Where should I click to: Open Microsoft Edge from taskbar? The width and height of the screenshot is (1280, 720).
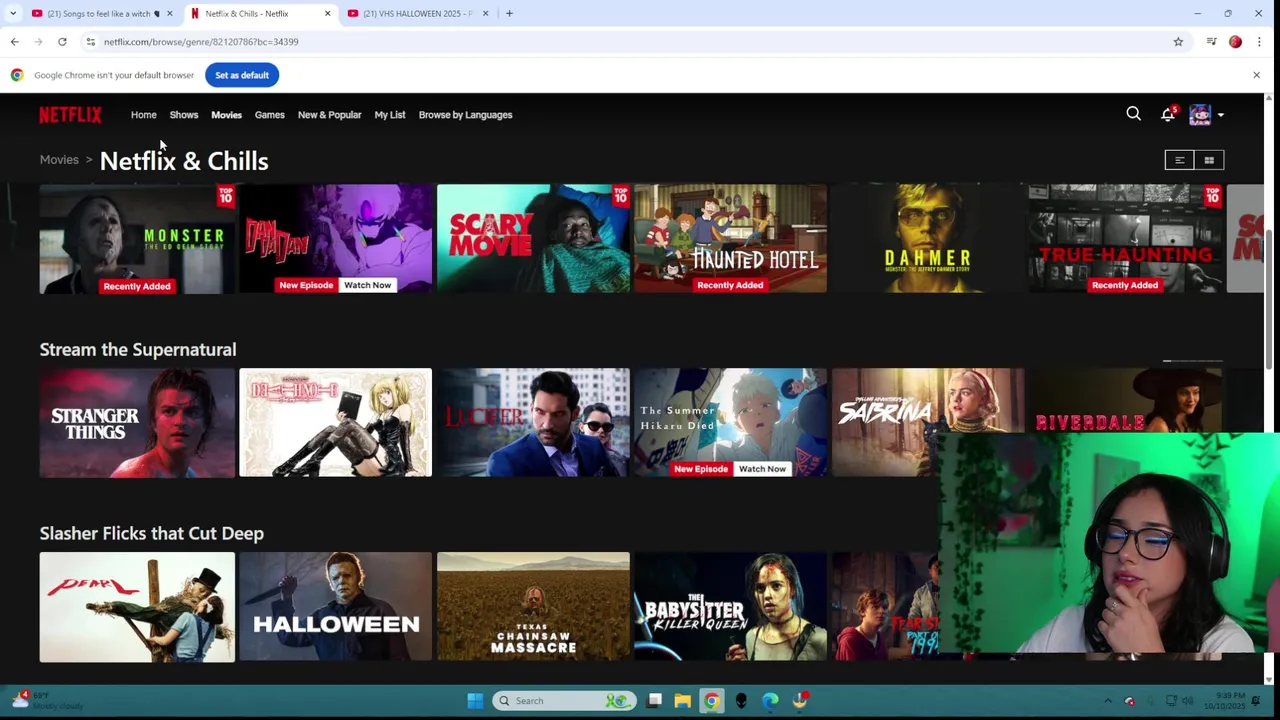pos(770,701)
